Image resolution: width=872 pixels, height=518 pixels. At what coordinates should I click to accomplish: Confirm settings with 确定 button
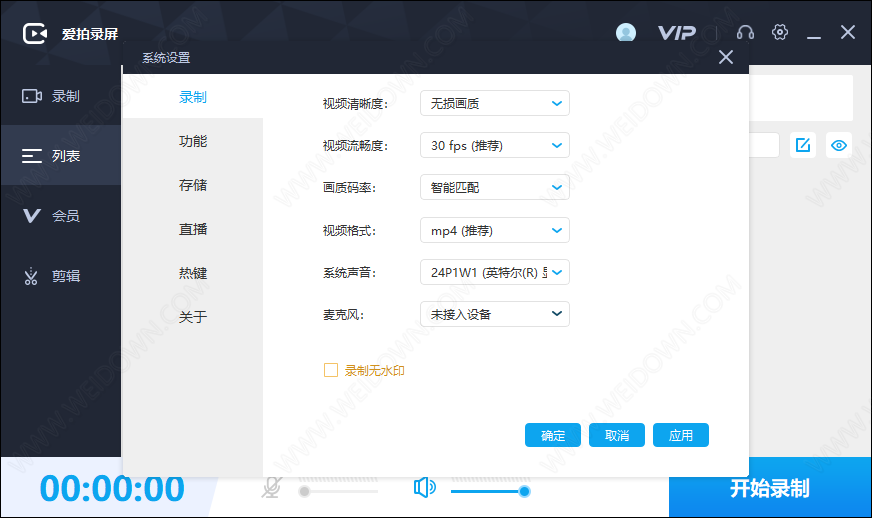(553, 435)
